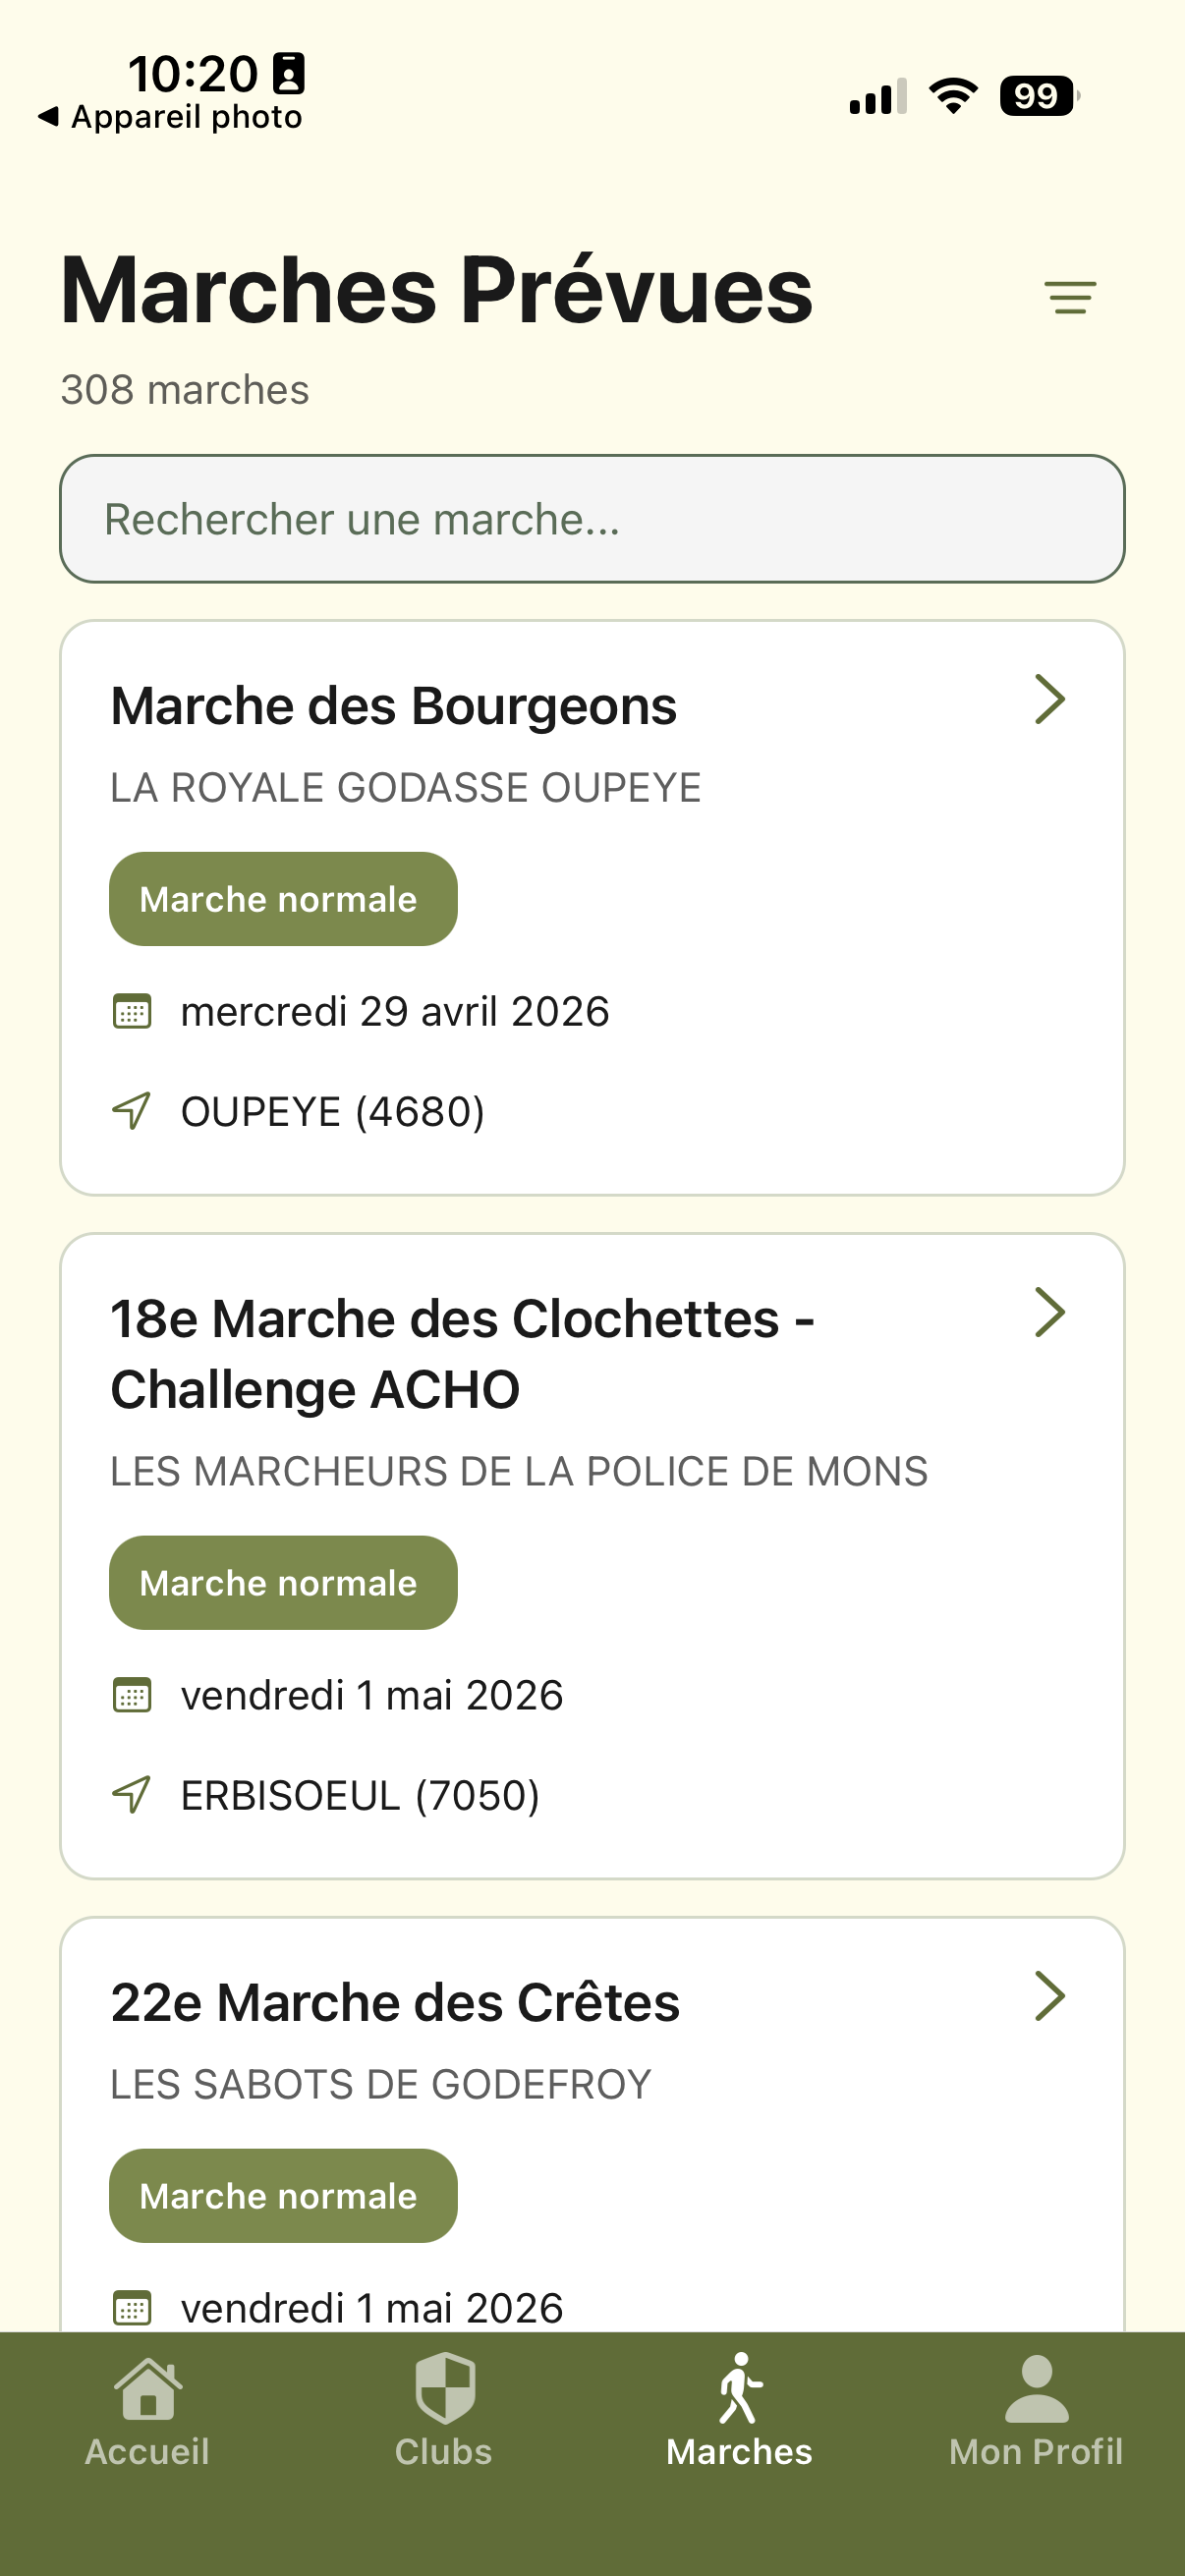Image resolution: width=1185 pixels, height=2576 pixels.
Task: Tap calendar icon for mercredi 29 avril
Action: click(132, 1011)
